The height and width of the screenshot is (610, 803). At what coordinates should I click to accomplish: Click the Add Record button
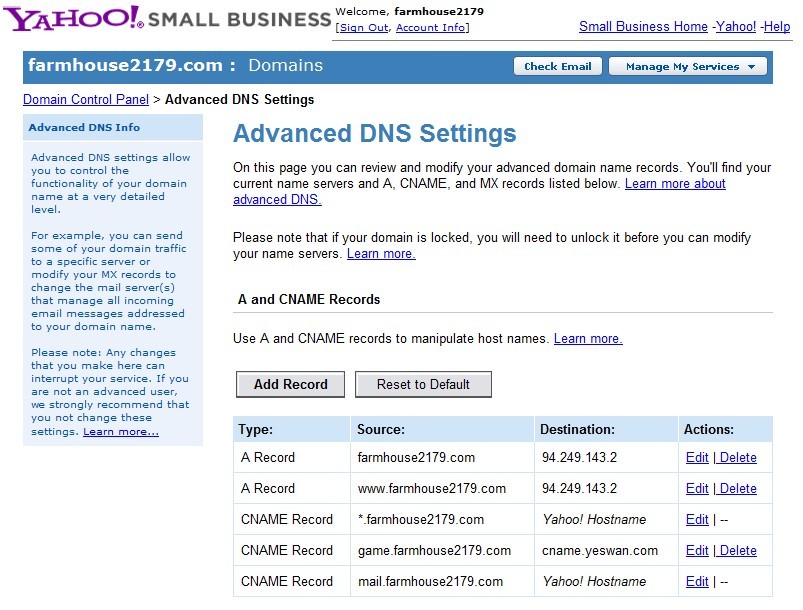[290, 384]
